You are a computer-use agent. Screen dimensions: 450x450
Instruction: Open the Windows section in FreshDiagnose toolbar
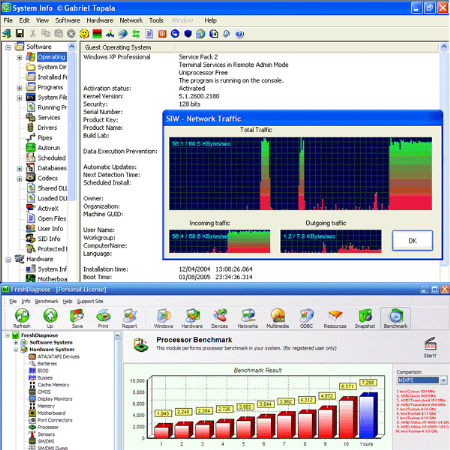(164, 318)
